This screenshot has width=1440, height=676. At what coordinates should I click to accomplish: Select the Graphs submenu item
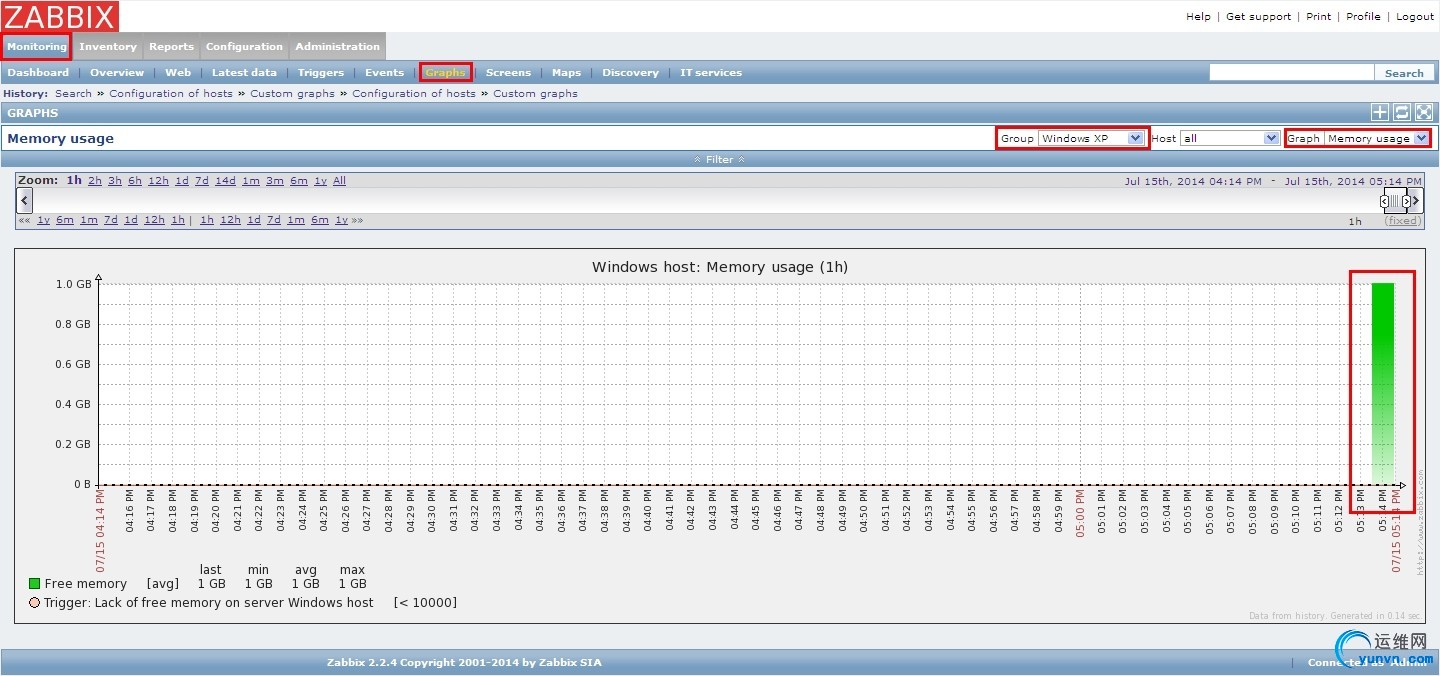click(445, 72)
